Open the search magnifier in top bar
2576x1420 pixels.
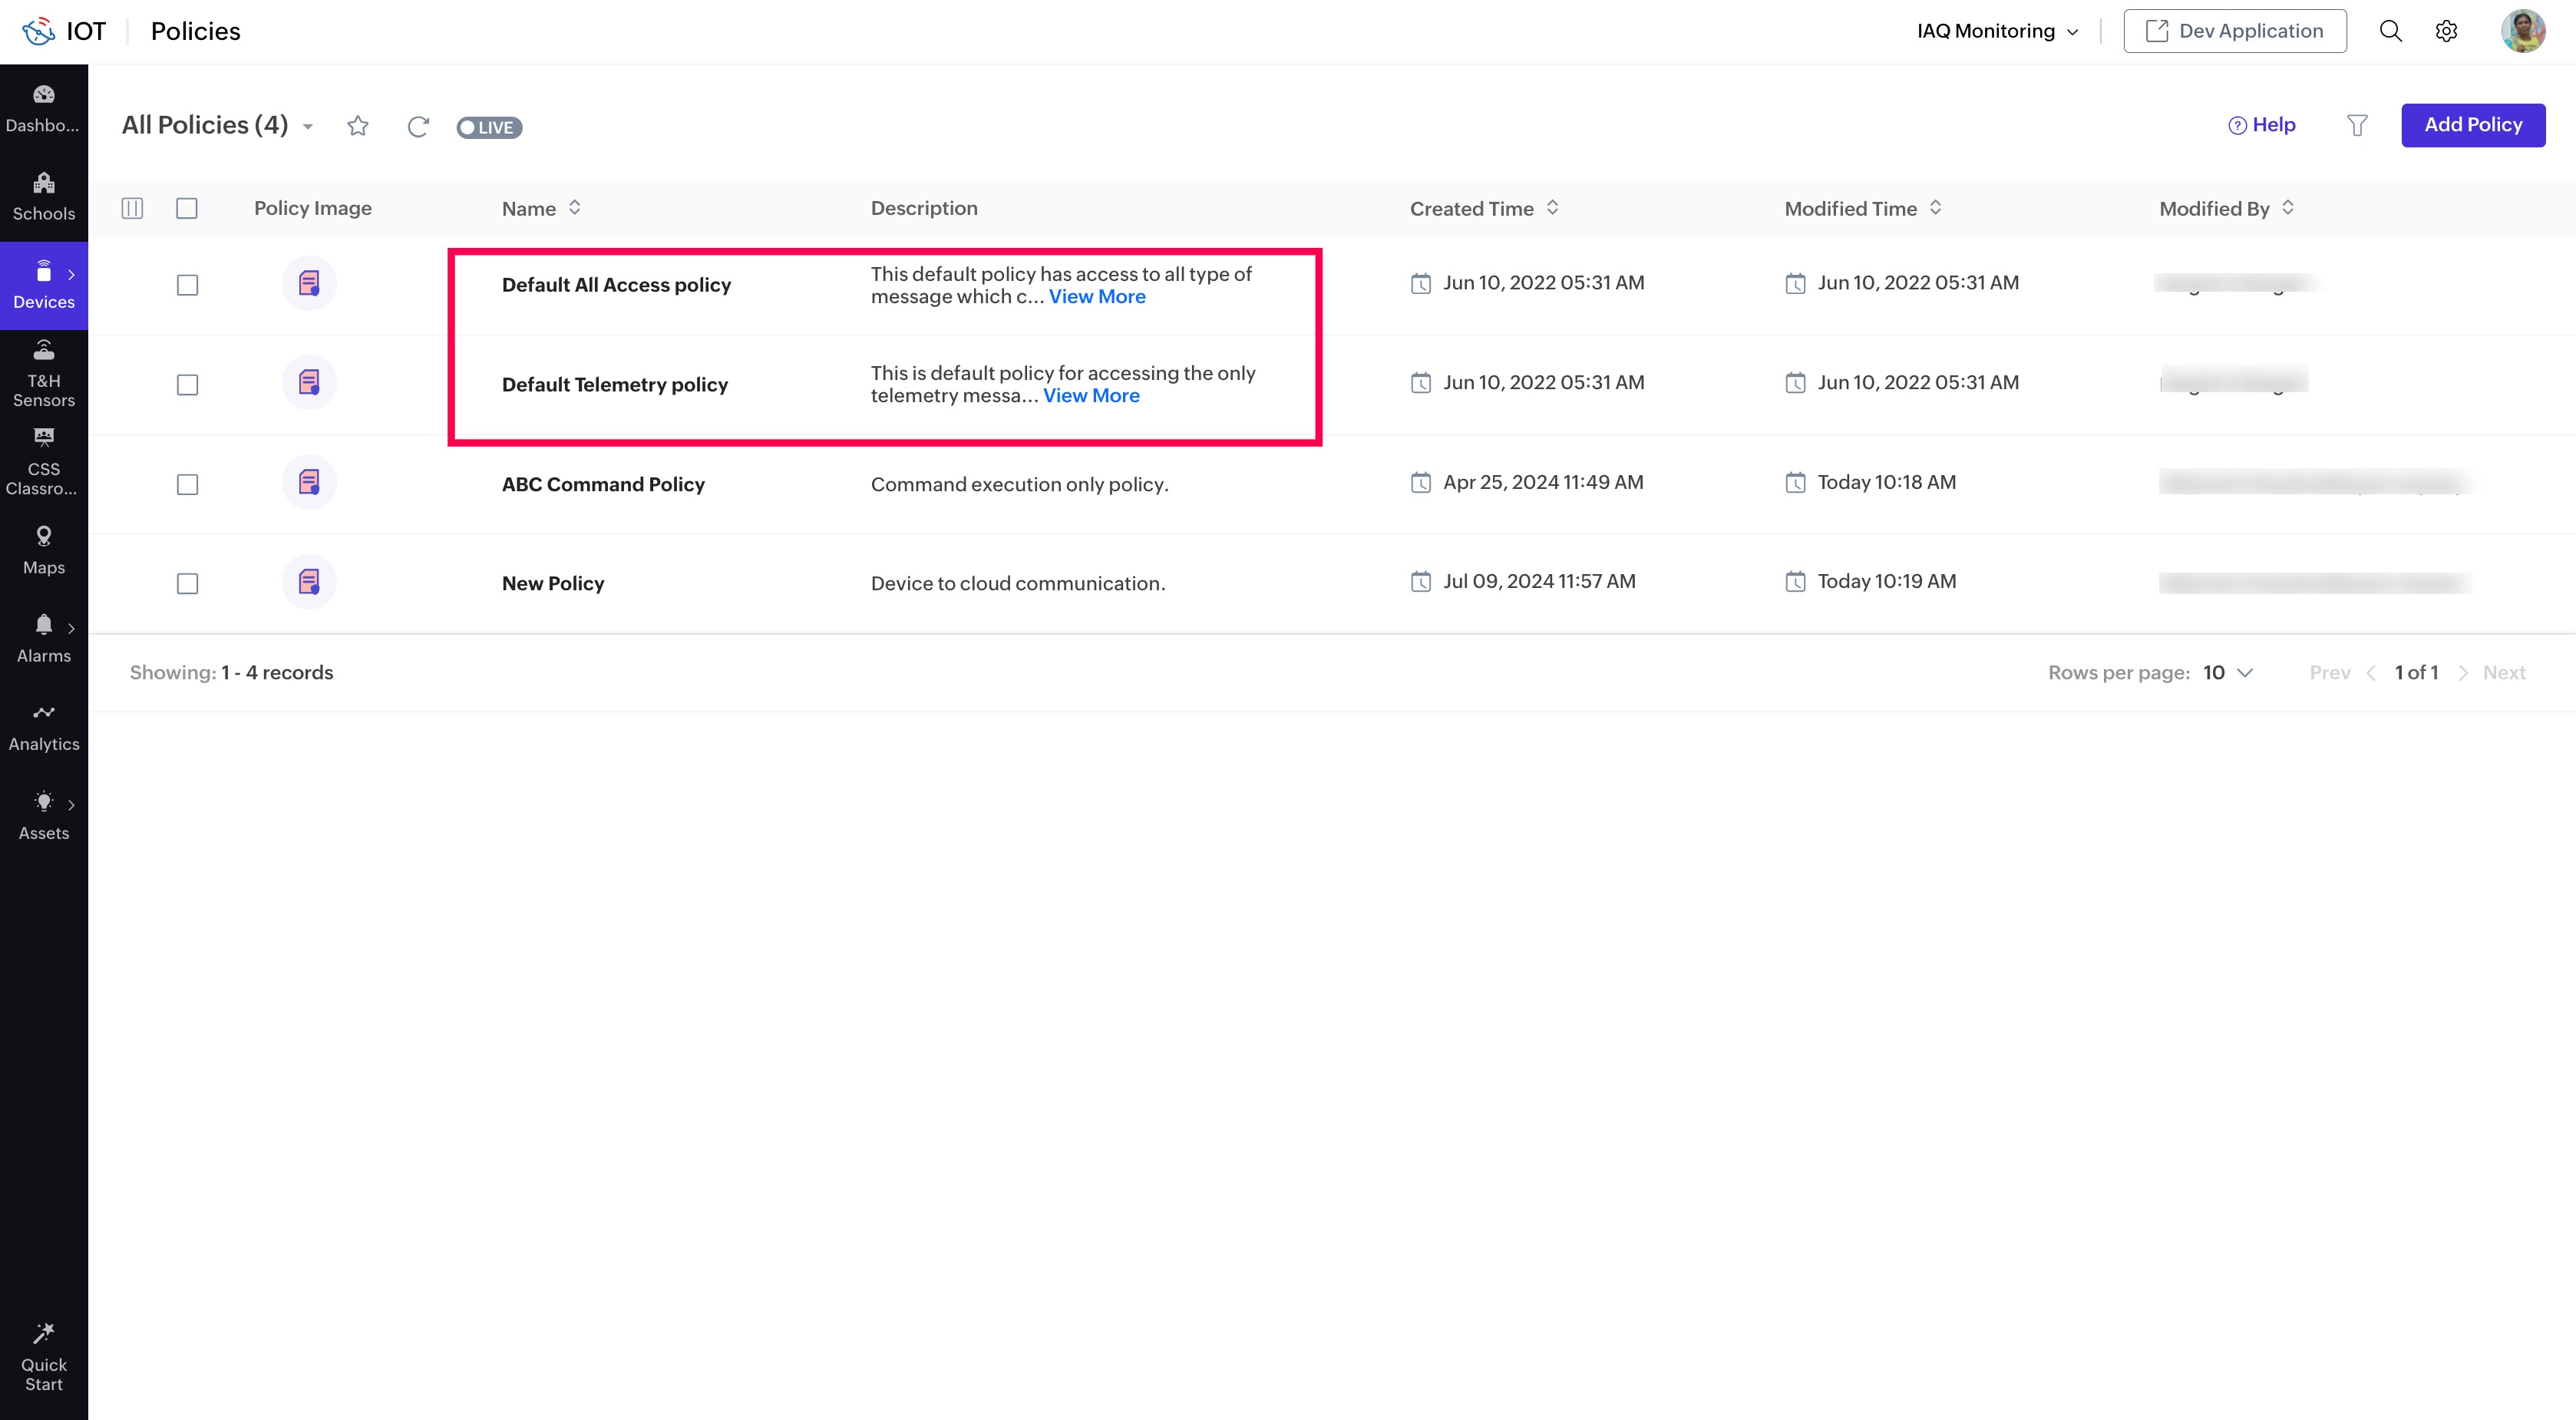(2390, 31)
